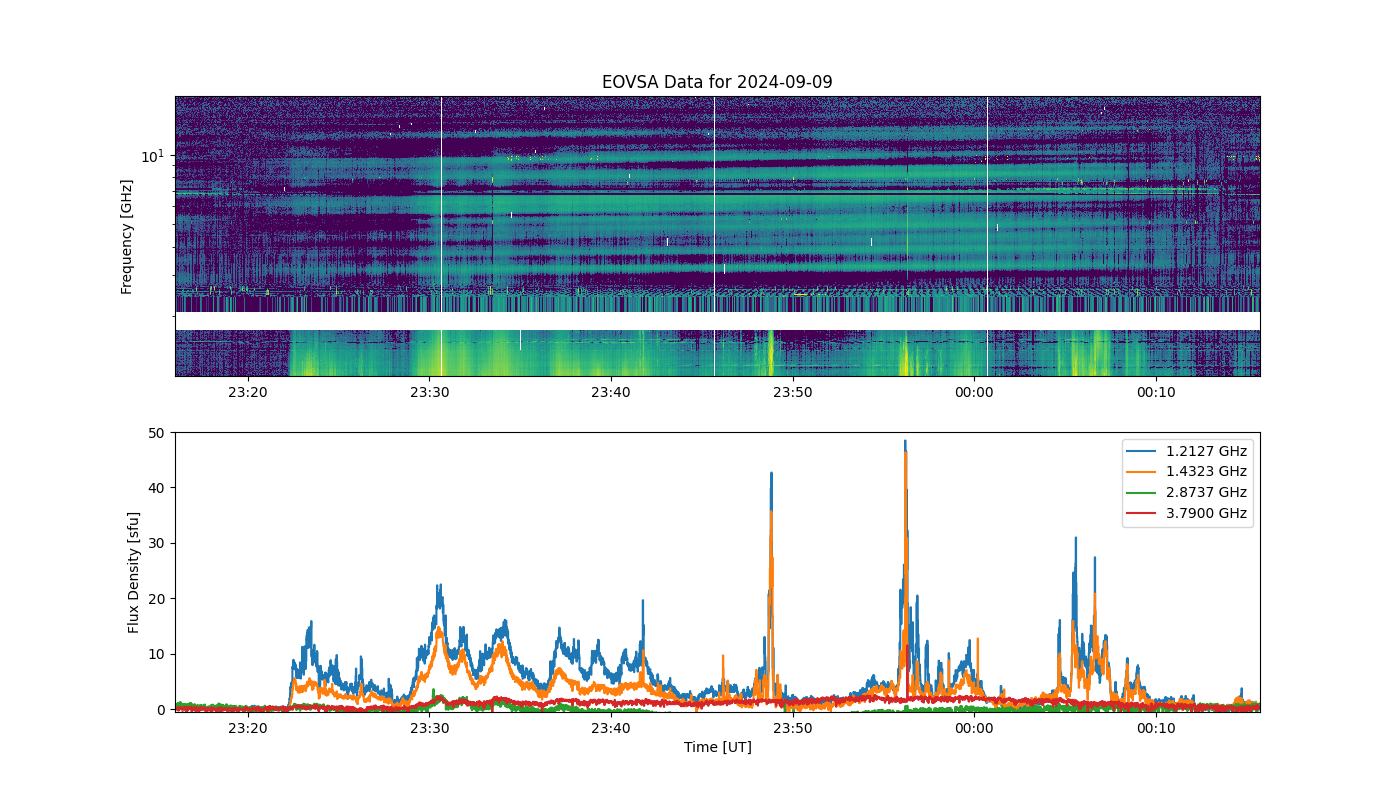This screenshot has height=800, width=1400.
Task: Click the blue 1.2127 GHz legend line
Action: [x=1144, y=451]
